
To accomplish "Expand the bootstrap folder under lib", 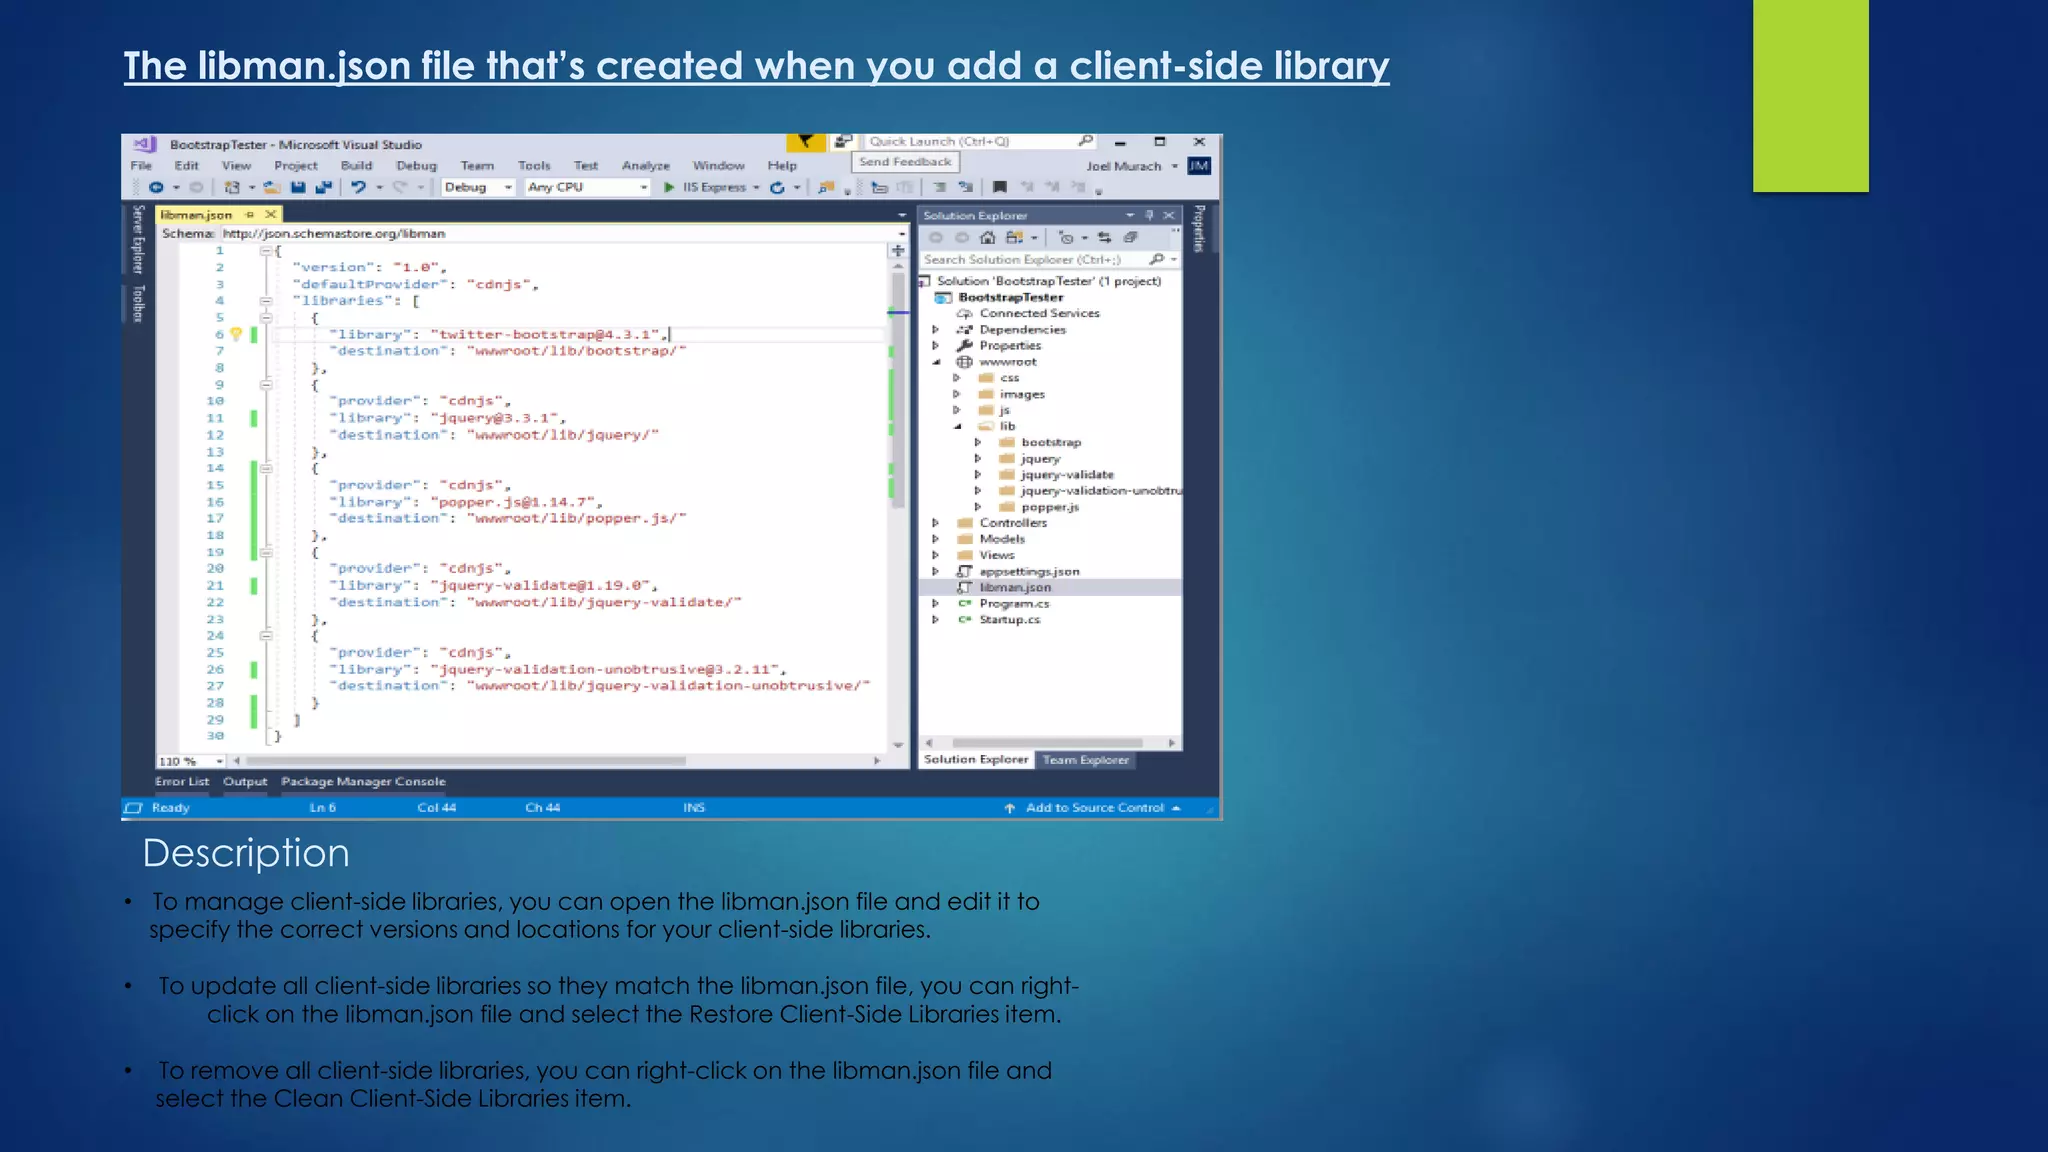I will (x=978, y=442).
